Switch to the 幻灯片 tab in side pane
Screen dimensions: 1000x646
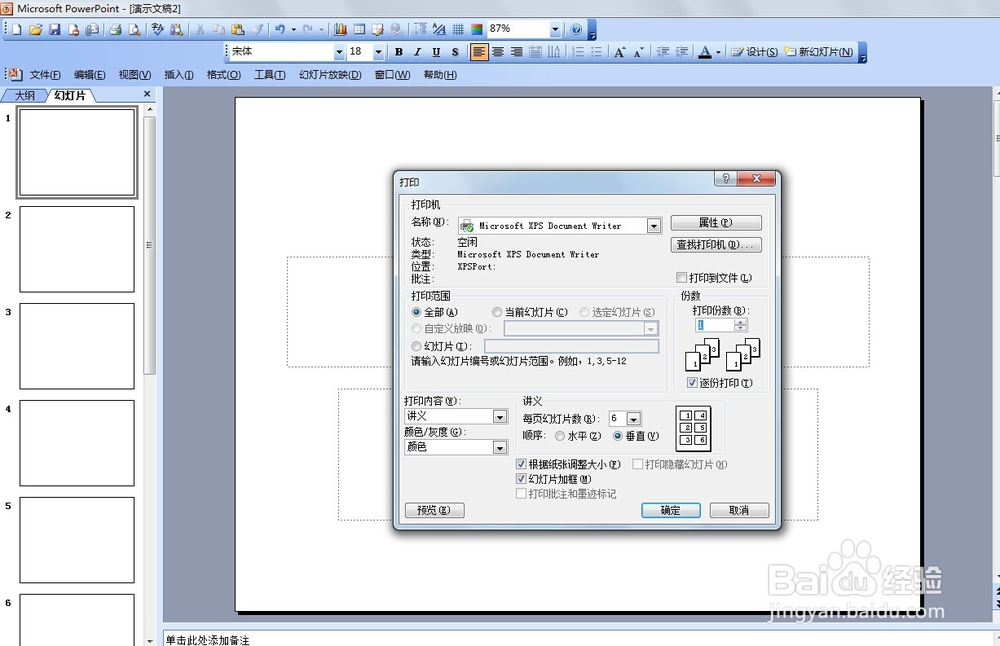[x=70, y=95]
